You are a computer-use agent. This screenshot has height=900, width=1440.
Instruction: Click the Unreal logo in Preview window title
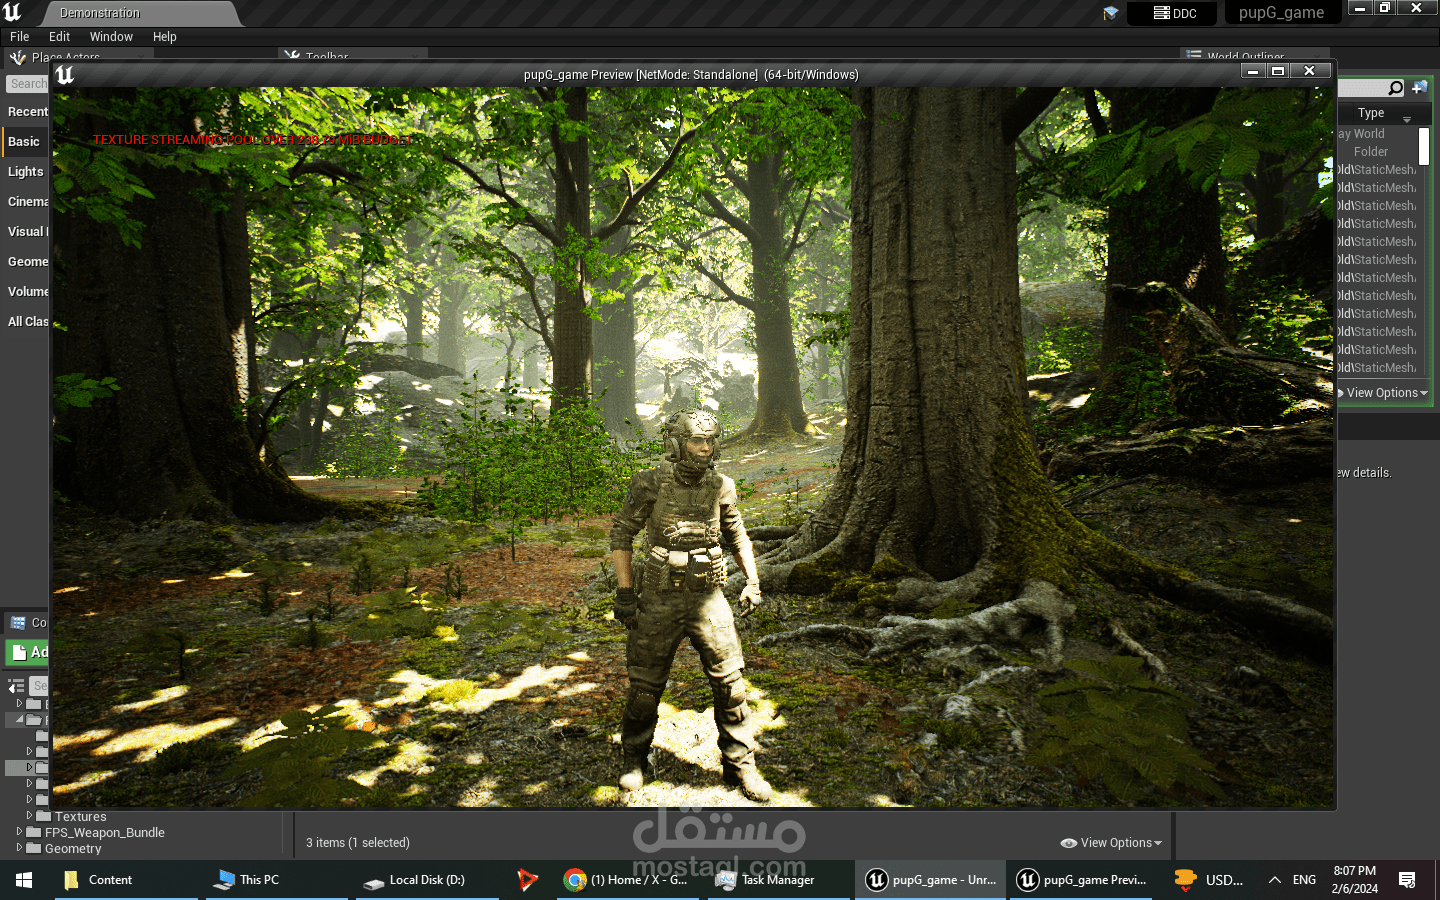(x=65, y=75)
